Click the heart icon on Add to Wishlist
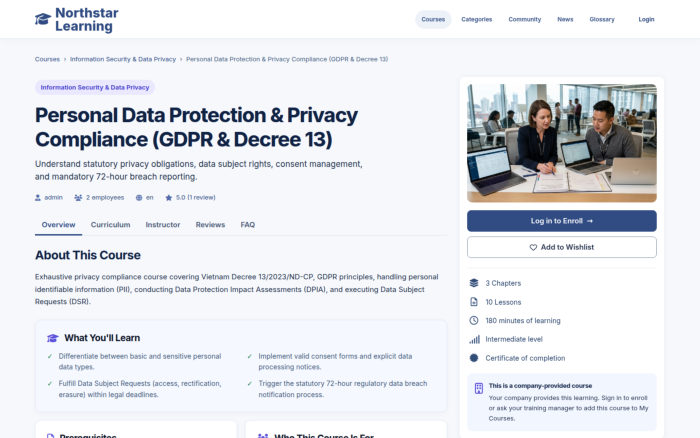The height and width of the screenshot is (438, 700). (x=533, y=247)
